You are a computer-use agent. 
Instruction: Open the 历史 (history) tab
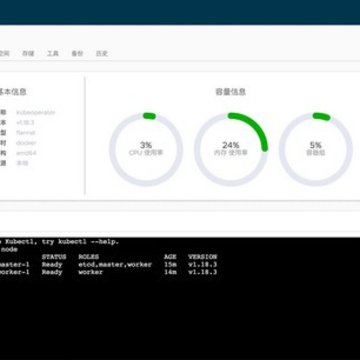tap(102, 53)
